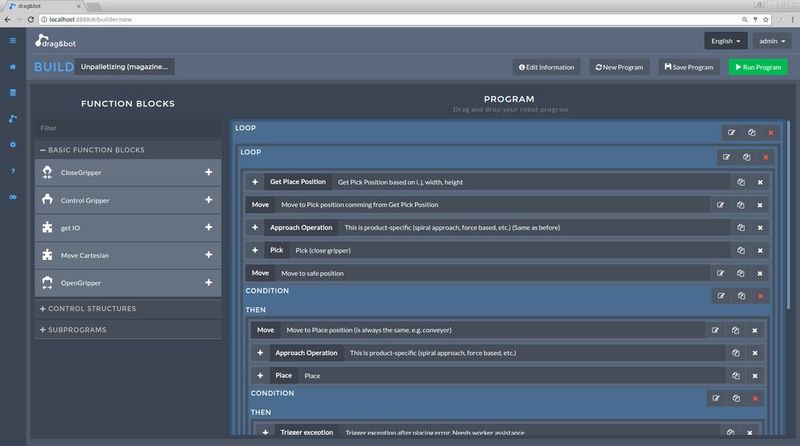Click the hamburger menu icon in sidebar

pos(13,41)
